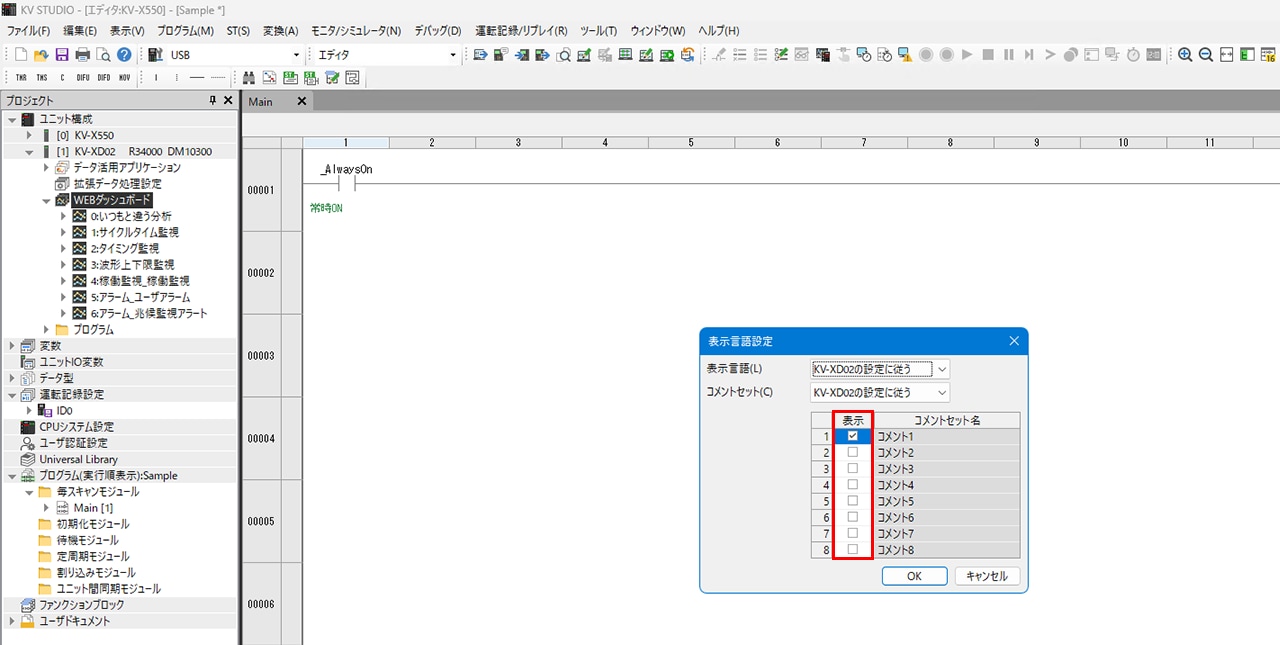This screenshot has width=1280, height=645.
Task: Select CPUシステム設定 in project tree
Action: [x=76, y=427]
